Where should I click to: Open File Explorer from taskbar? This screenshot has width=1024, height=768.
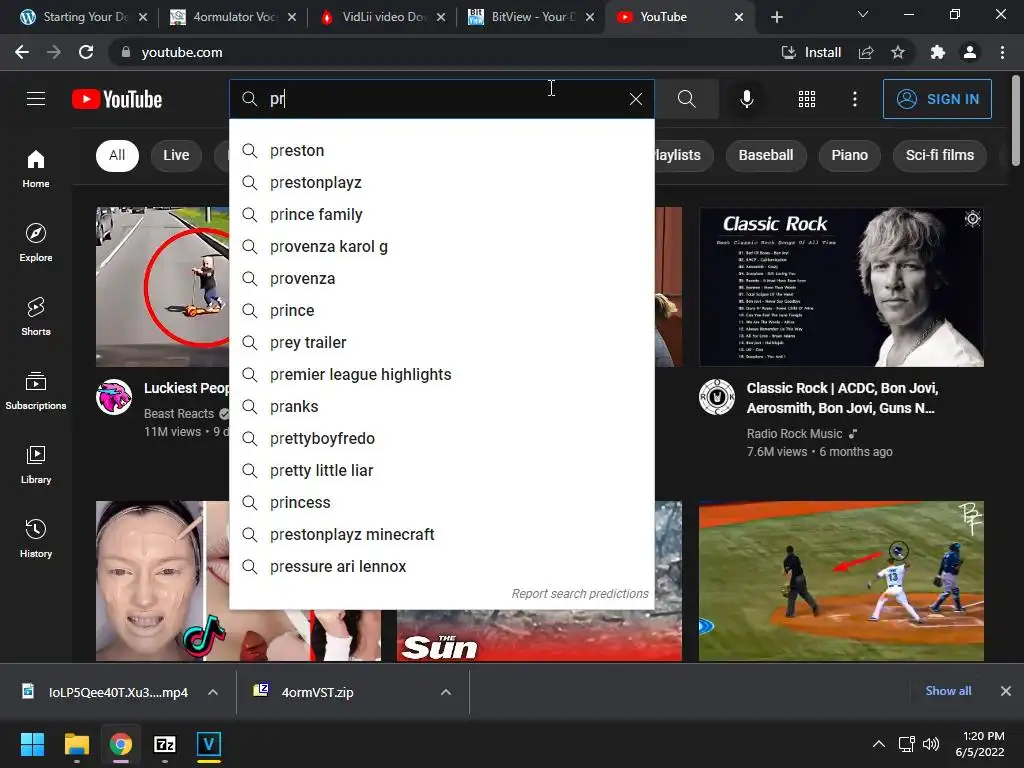76,744
